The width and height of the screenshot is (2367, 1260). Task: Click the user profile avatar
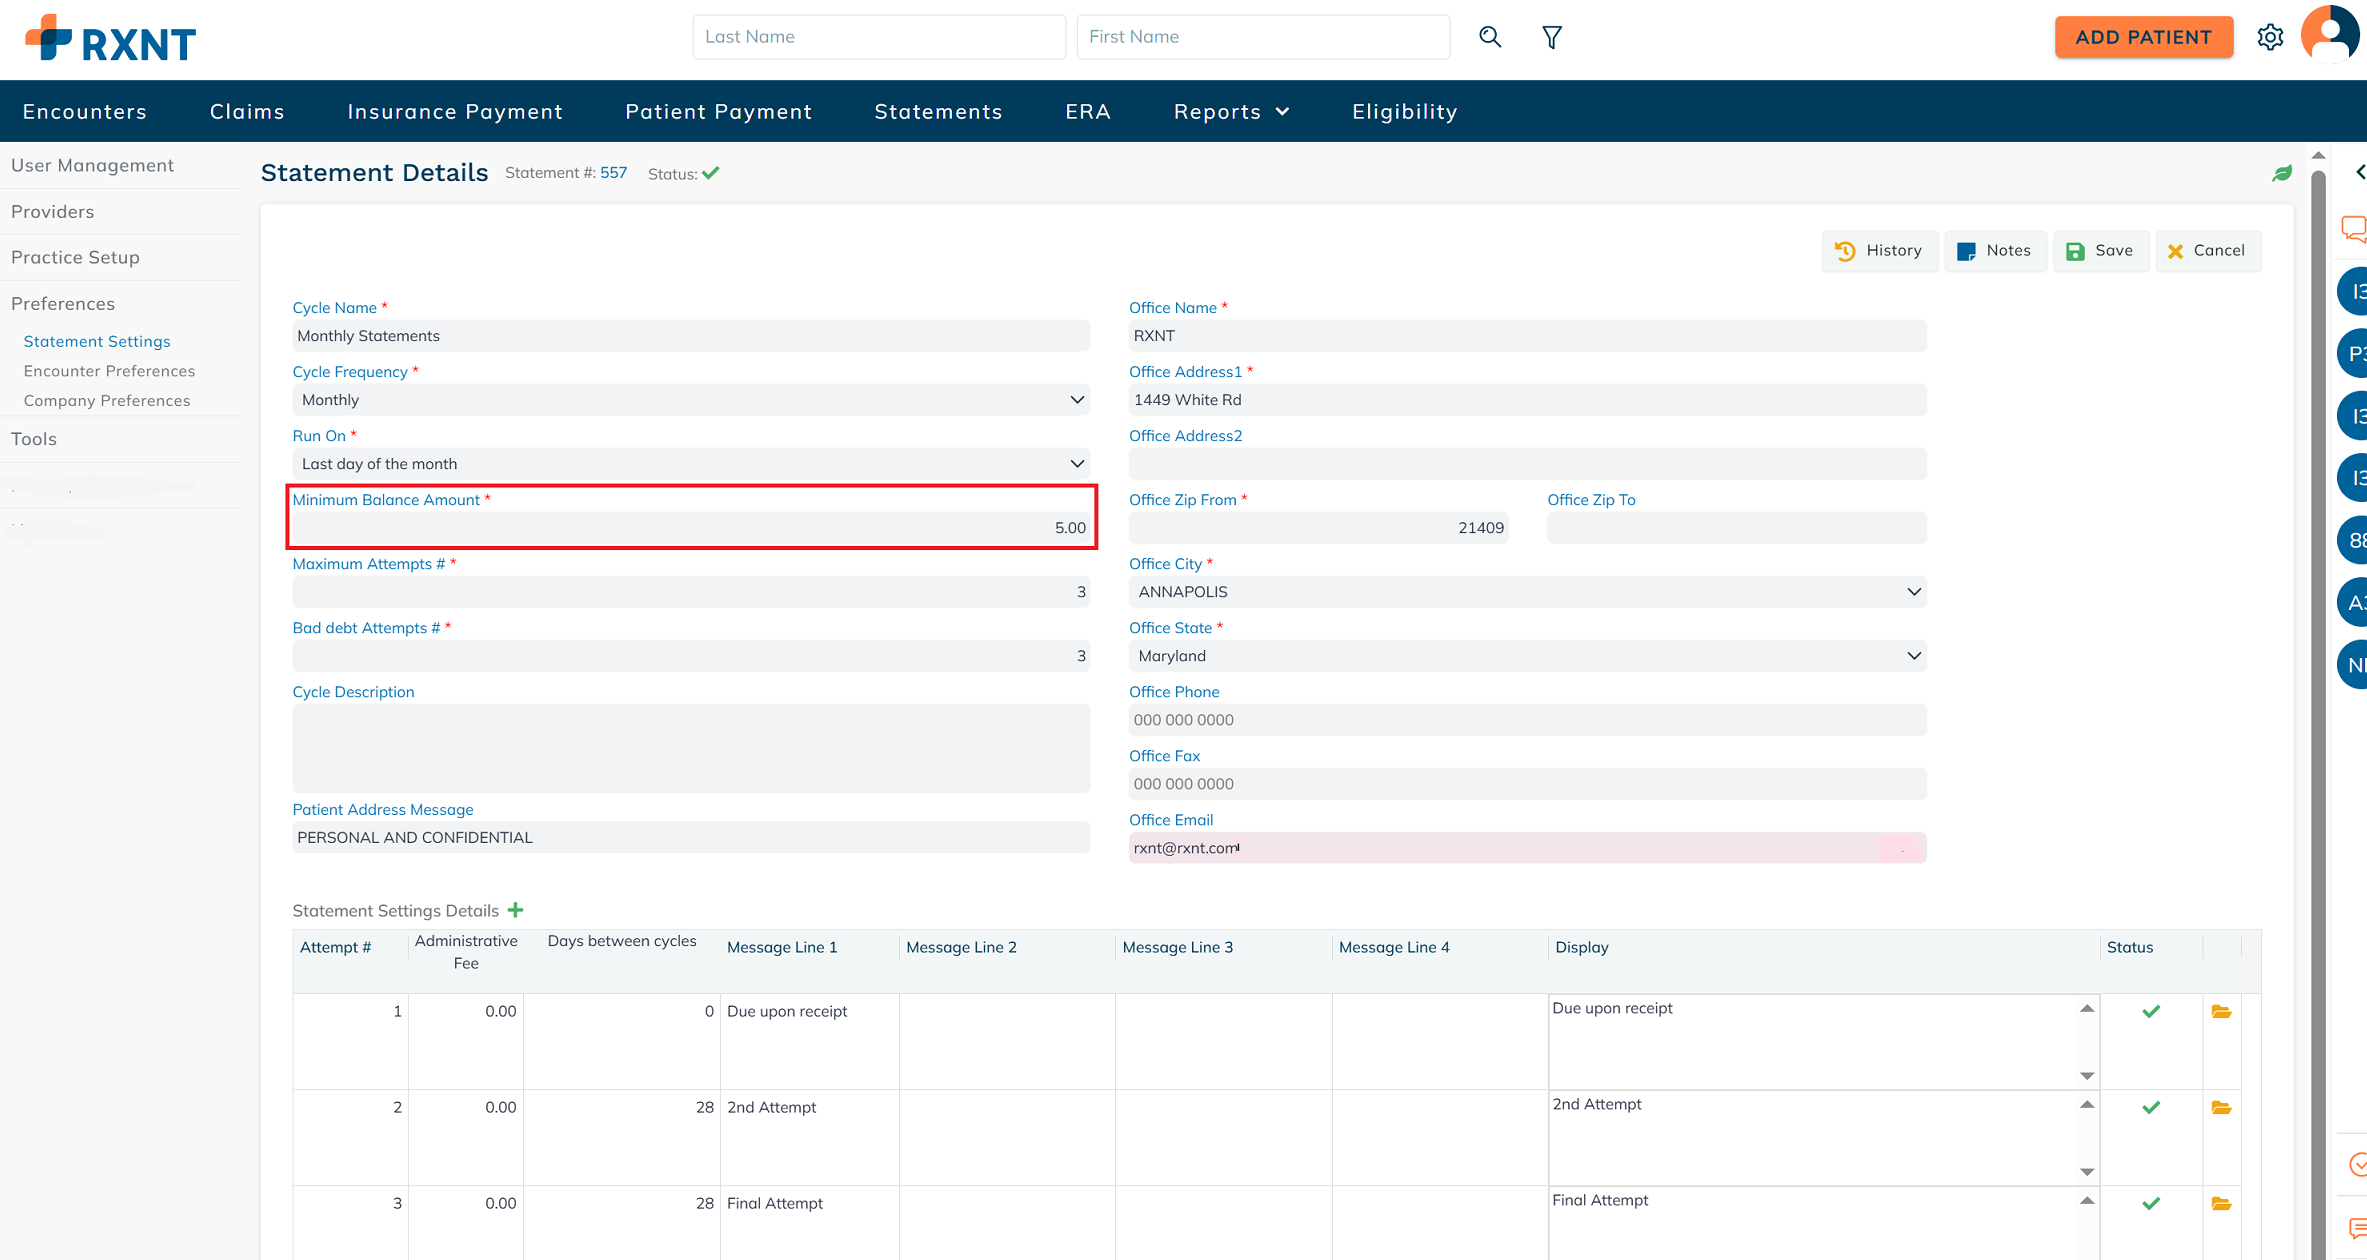2331,34
